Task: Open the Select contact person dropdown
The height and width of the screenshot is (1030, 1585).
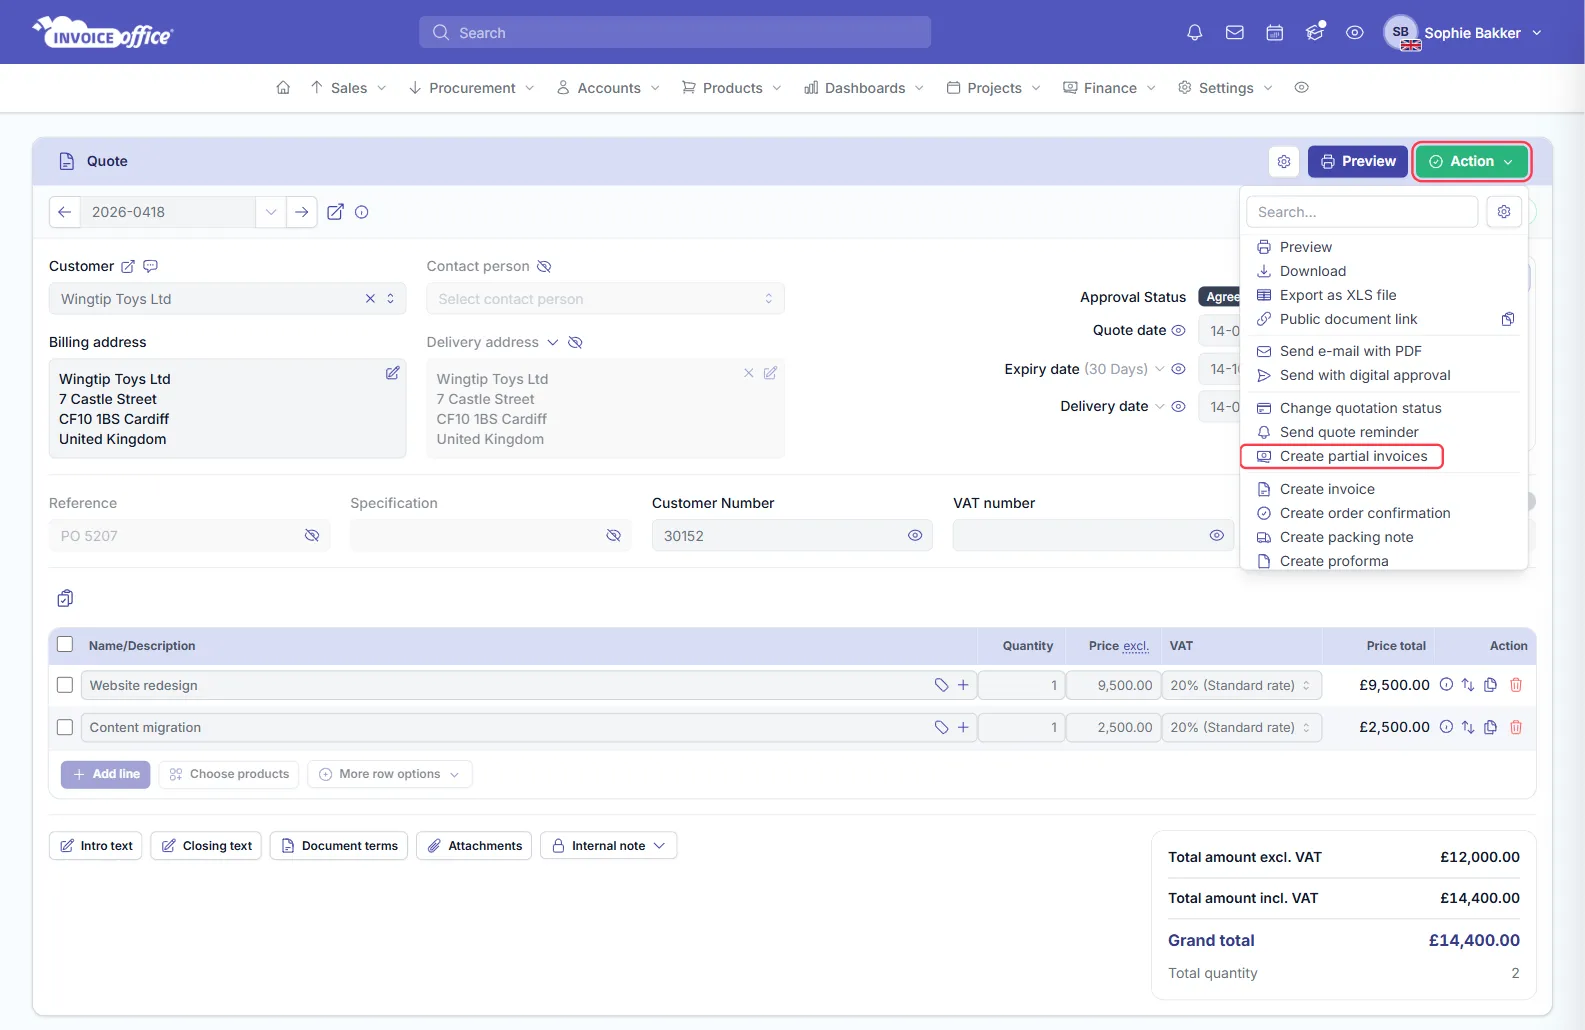Action: (x=605, y=299)
